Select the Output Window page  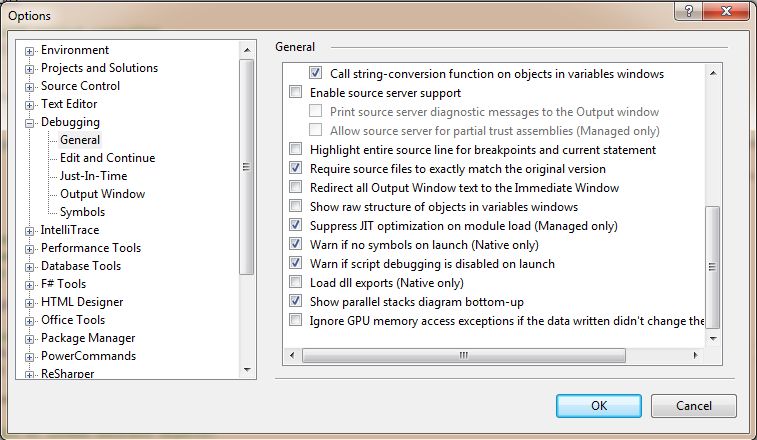click(102, 194)
